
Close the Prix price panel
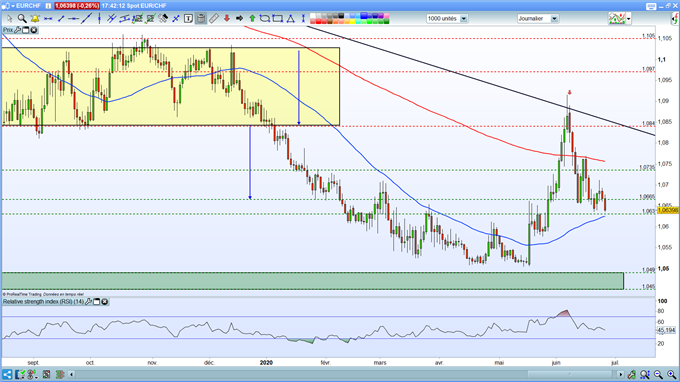coord(33,30)
